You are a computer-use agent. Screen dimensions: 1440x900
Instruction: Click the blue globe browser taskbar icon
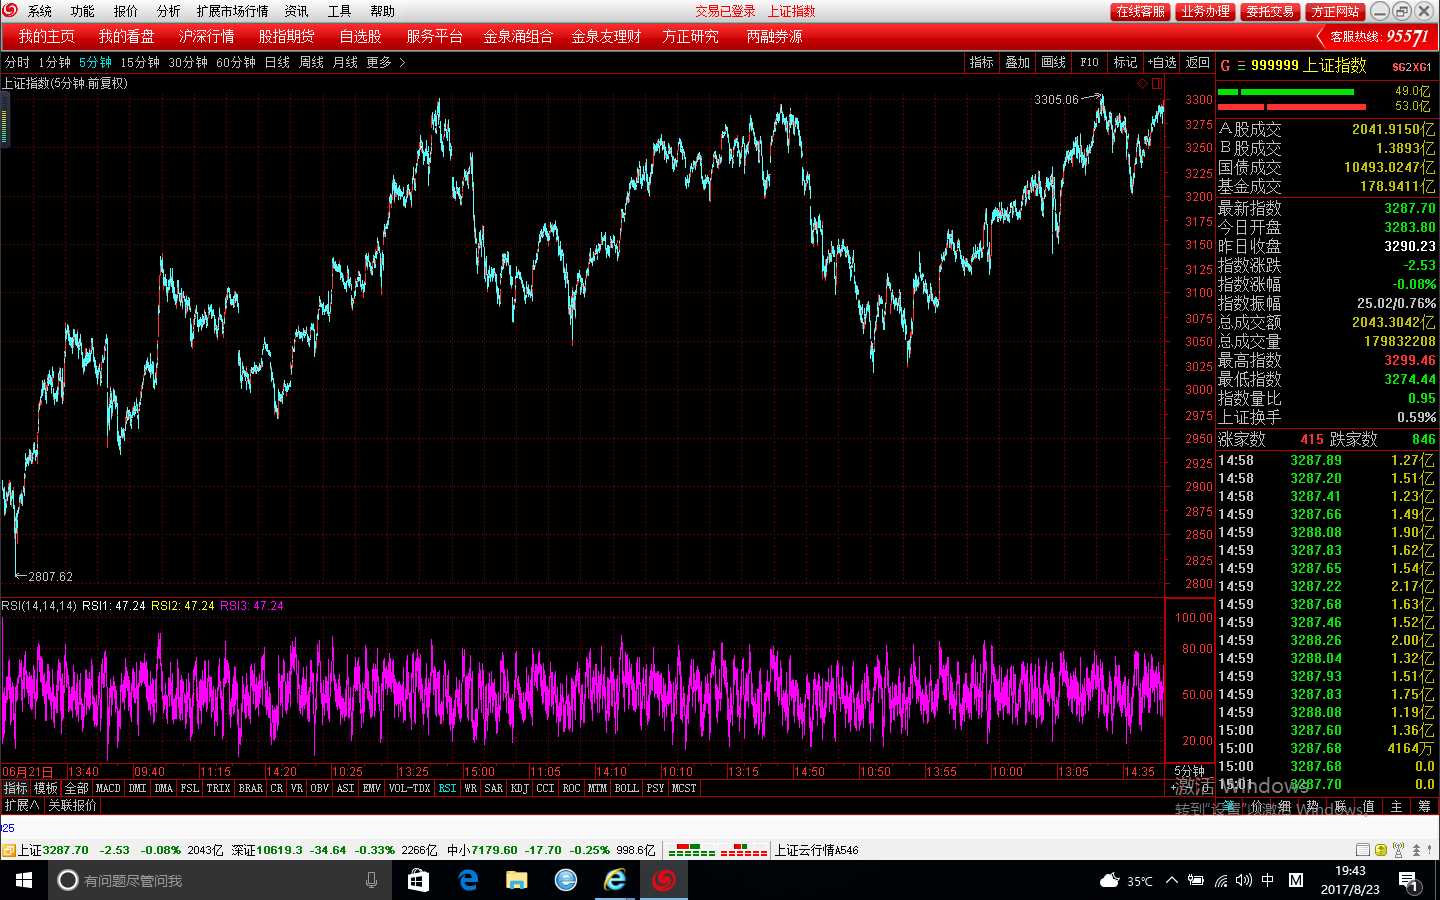(566, 880)
